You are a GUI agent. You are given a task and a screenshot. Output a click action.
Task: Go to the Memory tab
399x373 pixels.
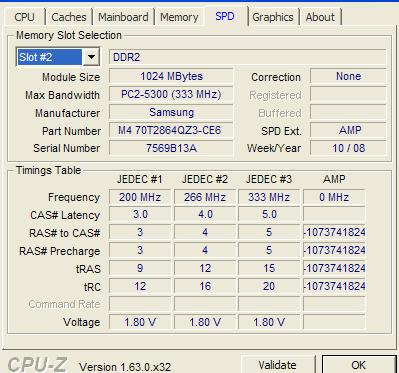(x=179, y=17)
